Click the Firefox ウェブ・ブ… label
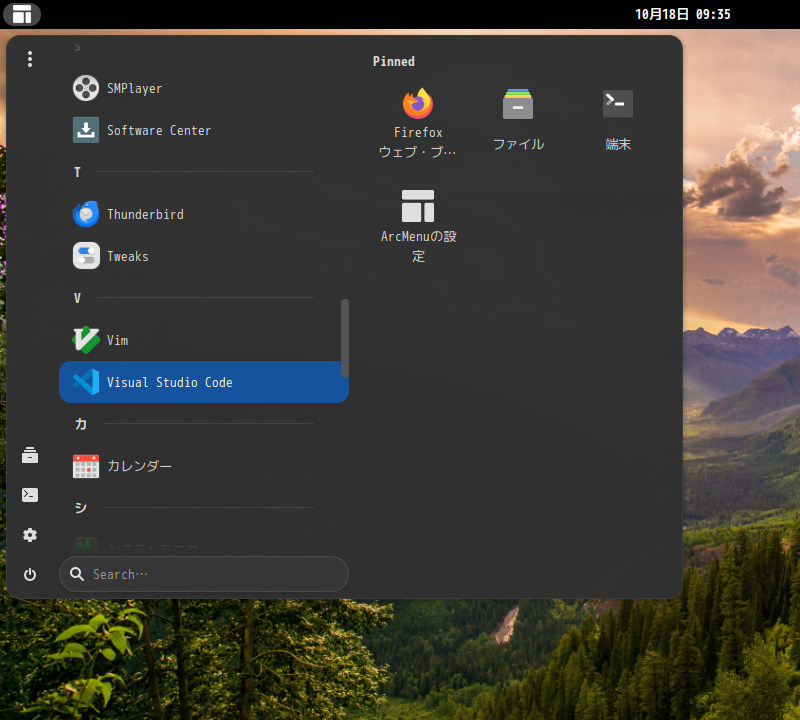800x720 pixels. (418, 142)
